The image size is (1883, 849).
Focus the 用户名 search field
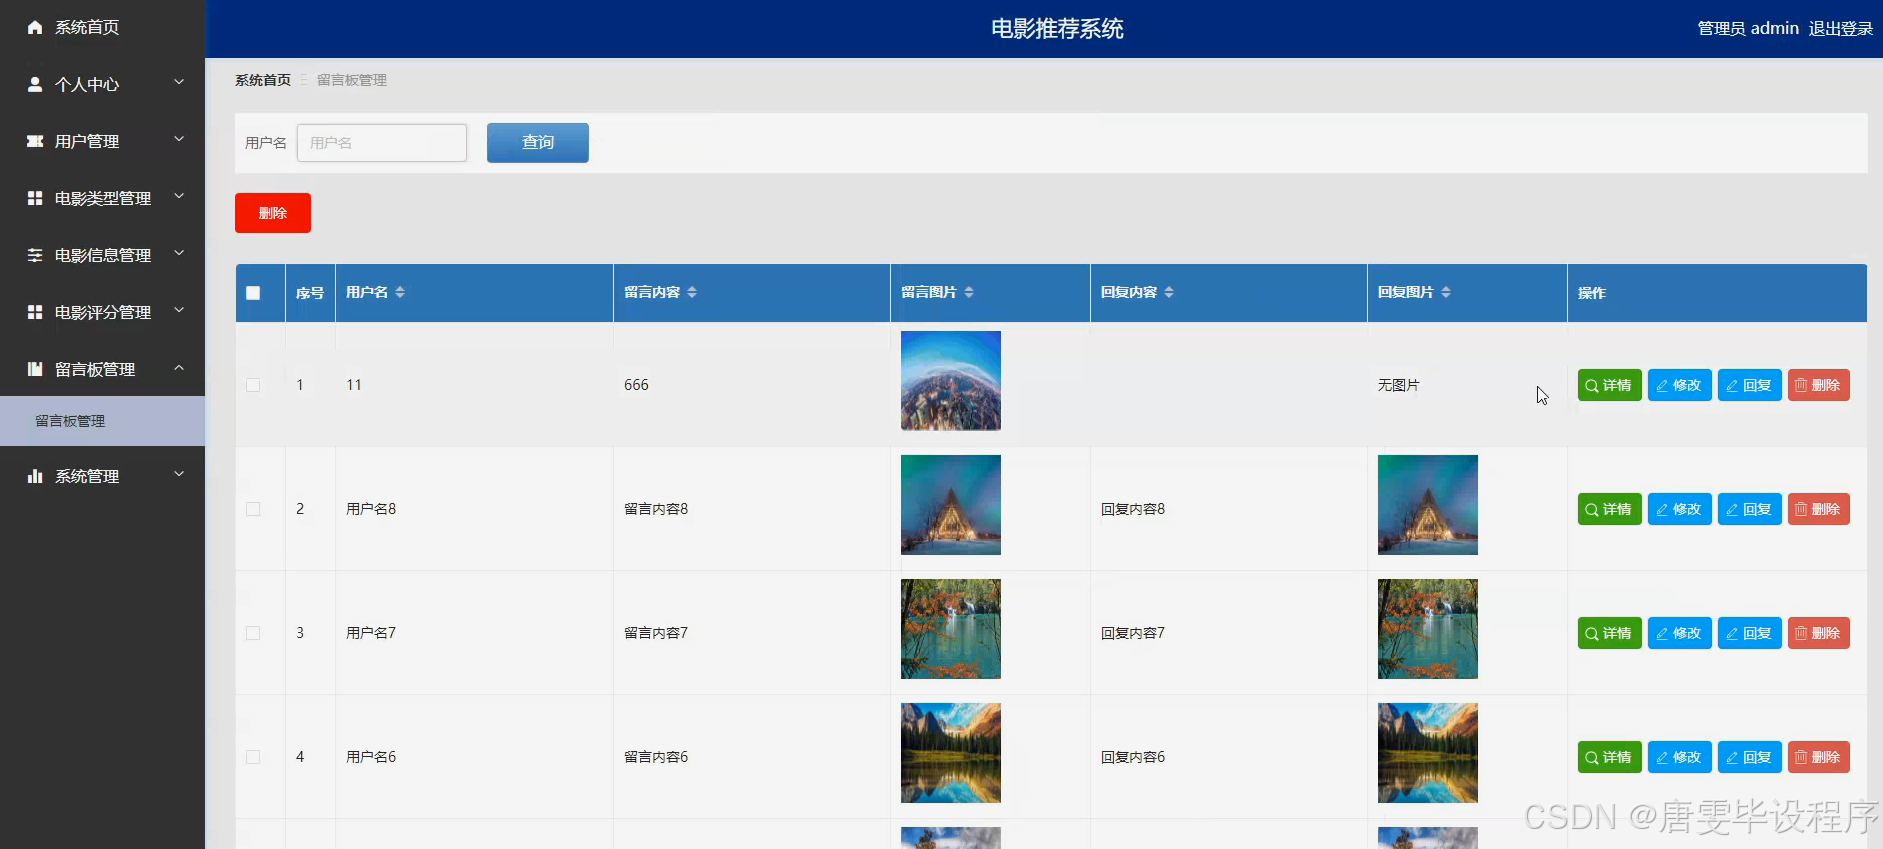coord(382,143)
